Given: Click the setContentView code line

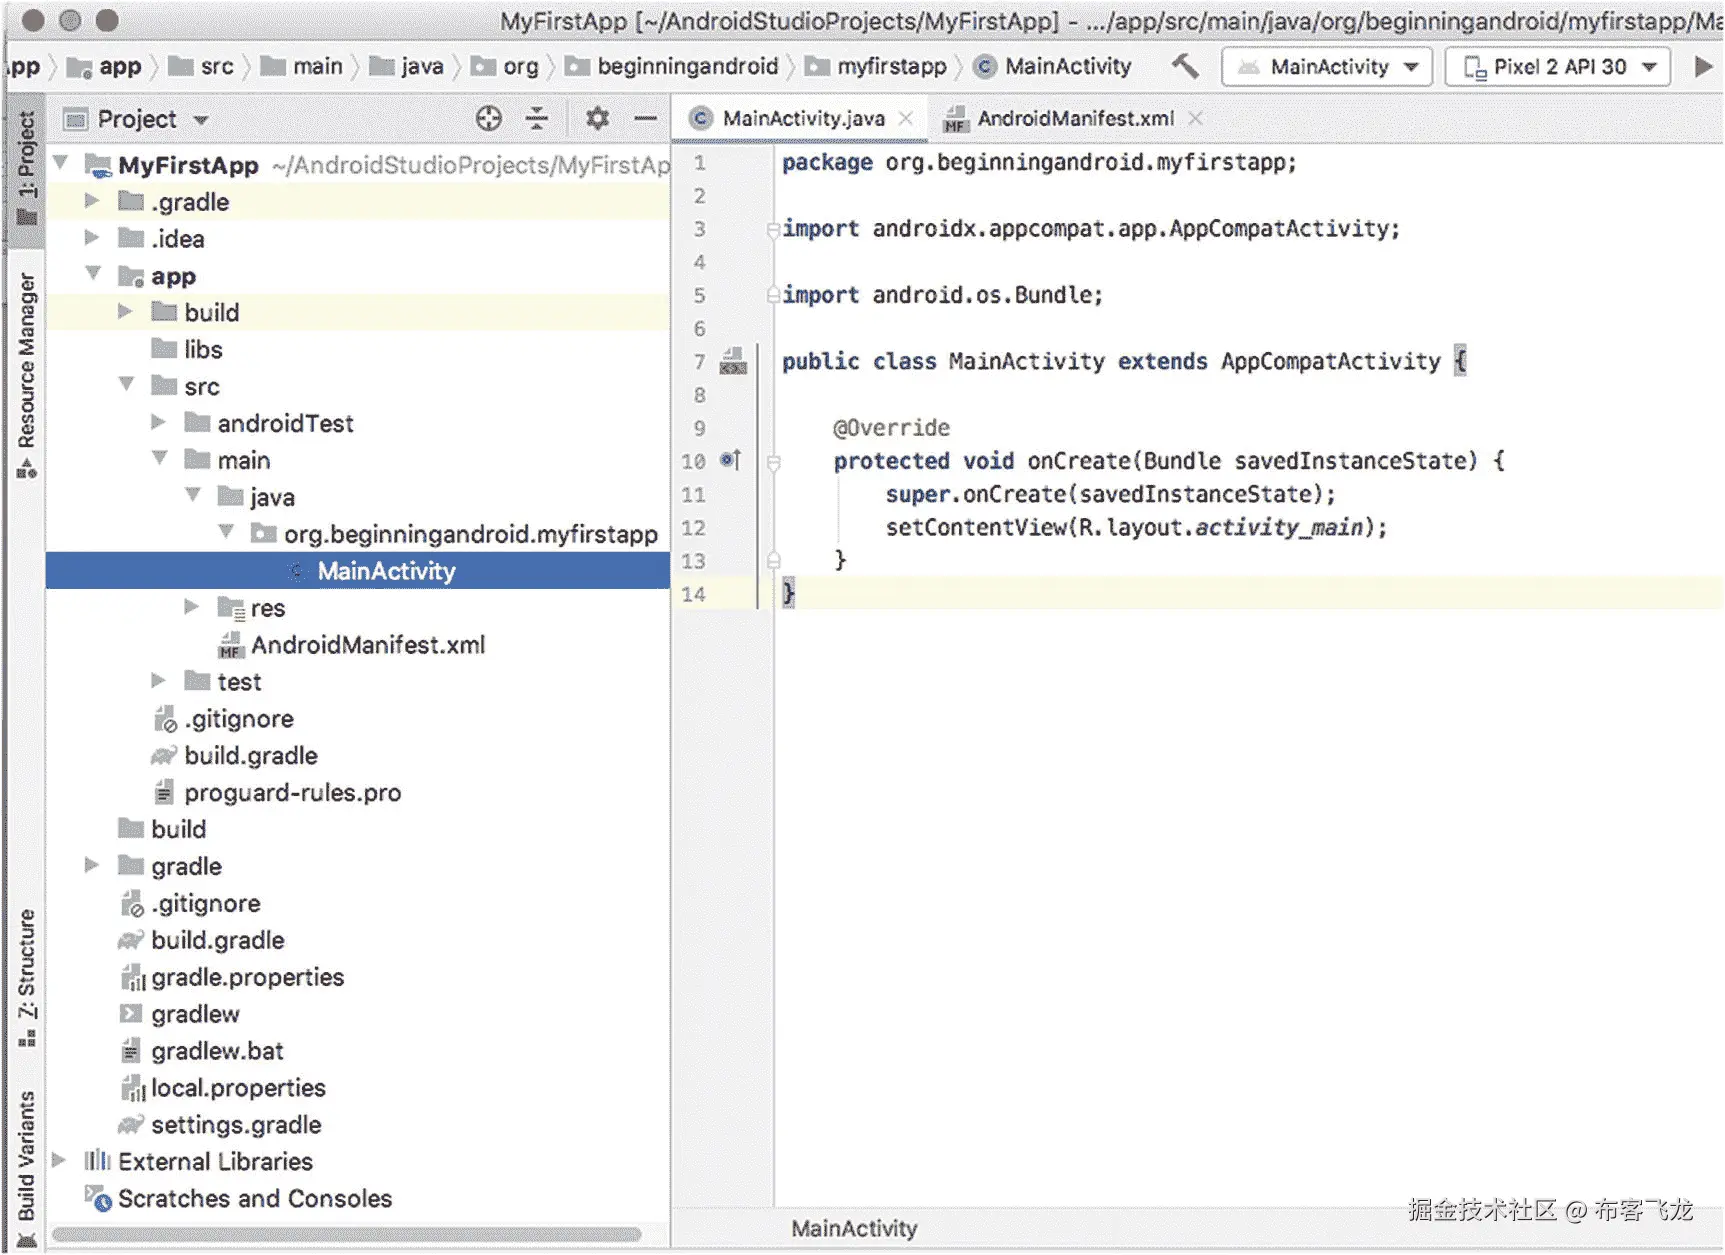Looking at the screenshot, I should pos(1136,527).
